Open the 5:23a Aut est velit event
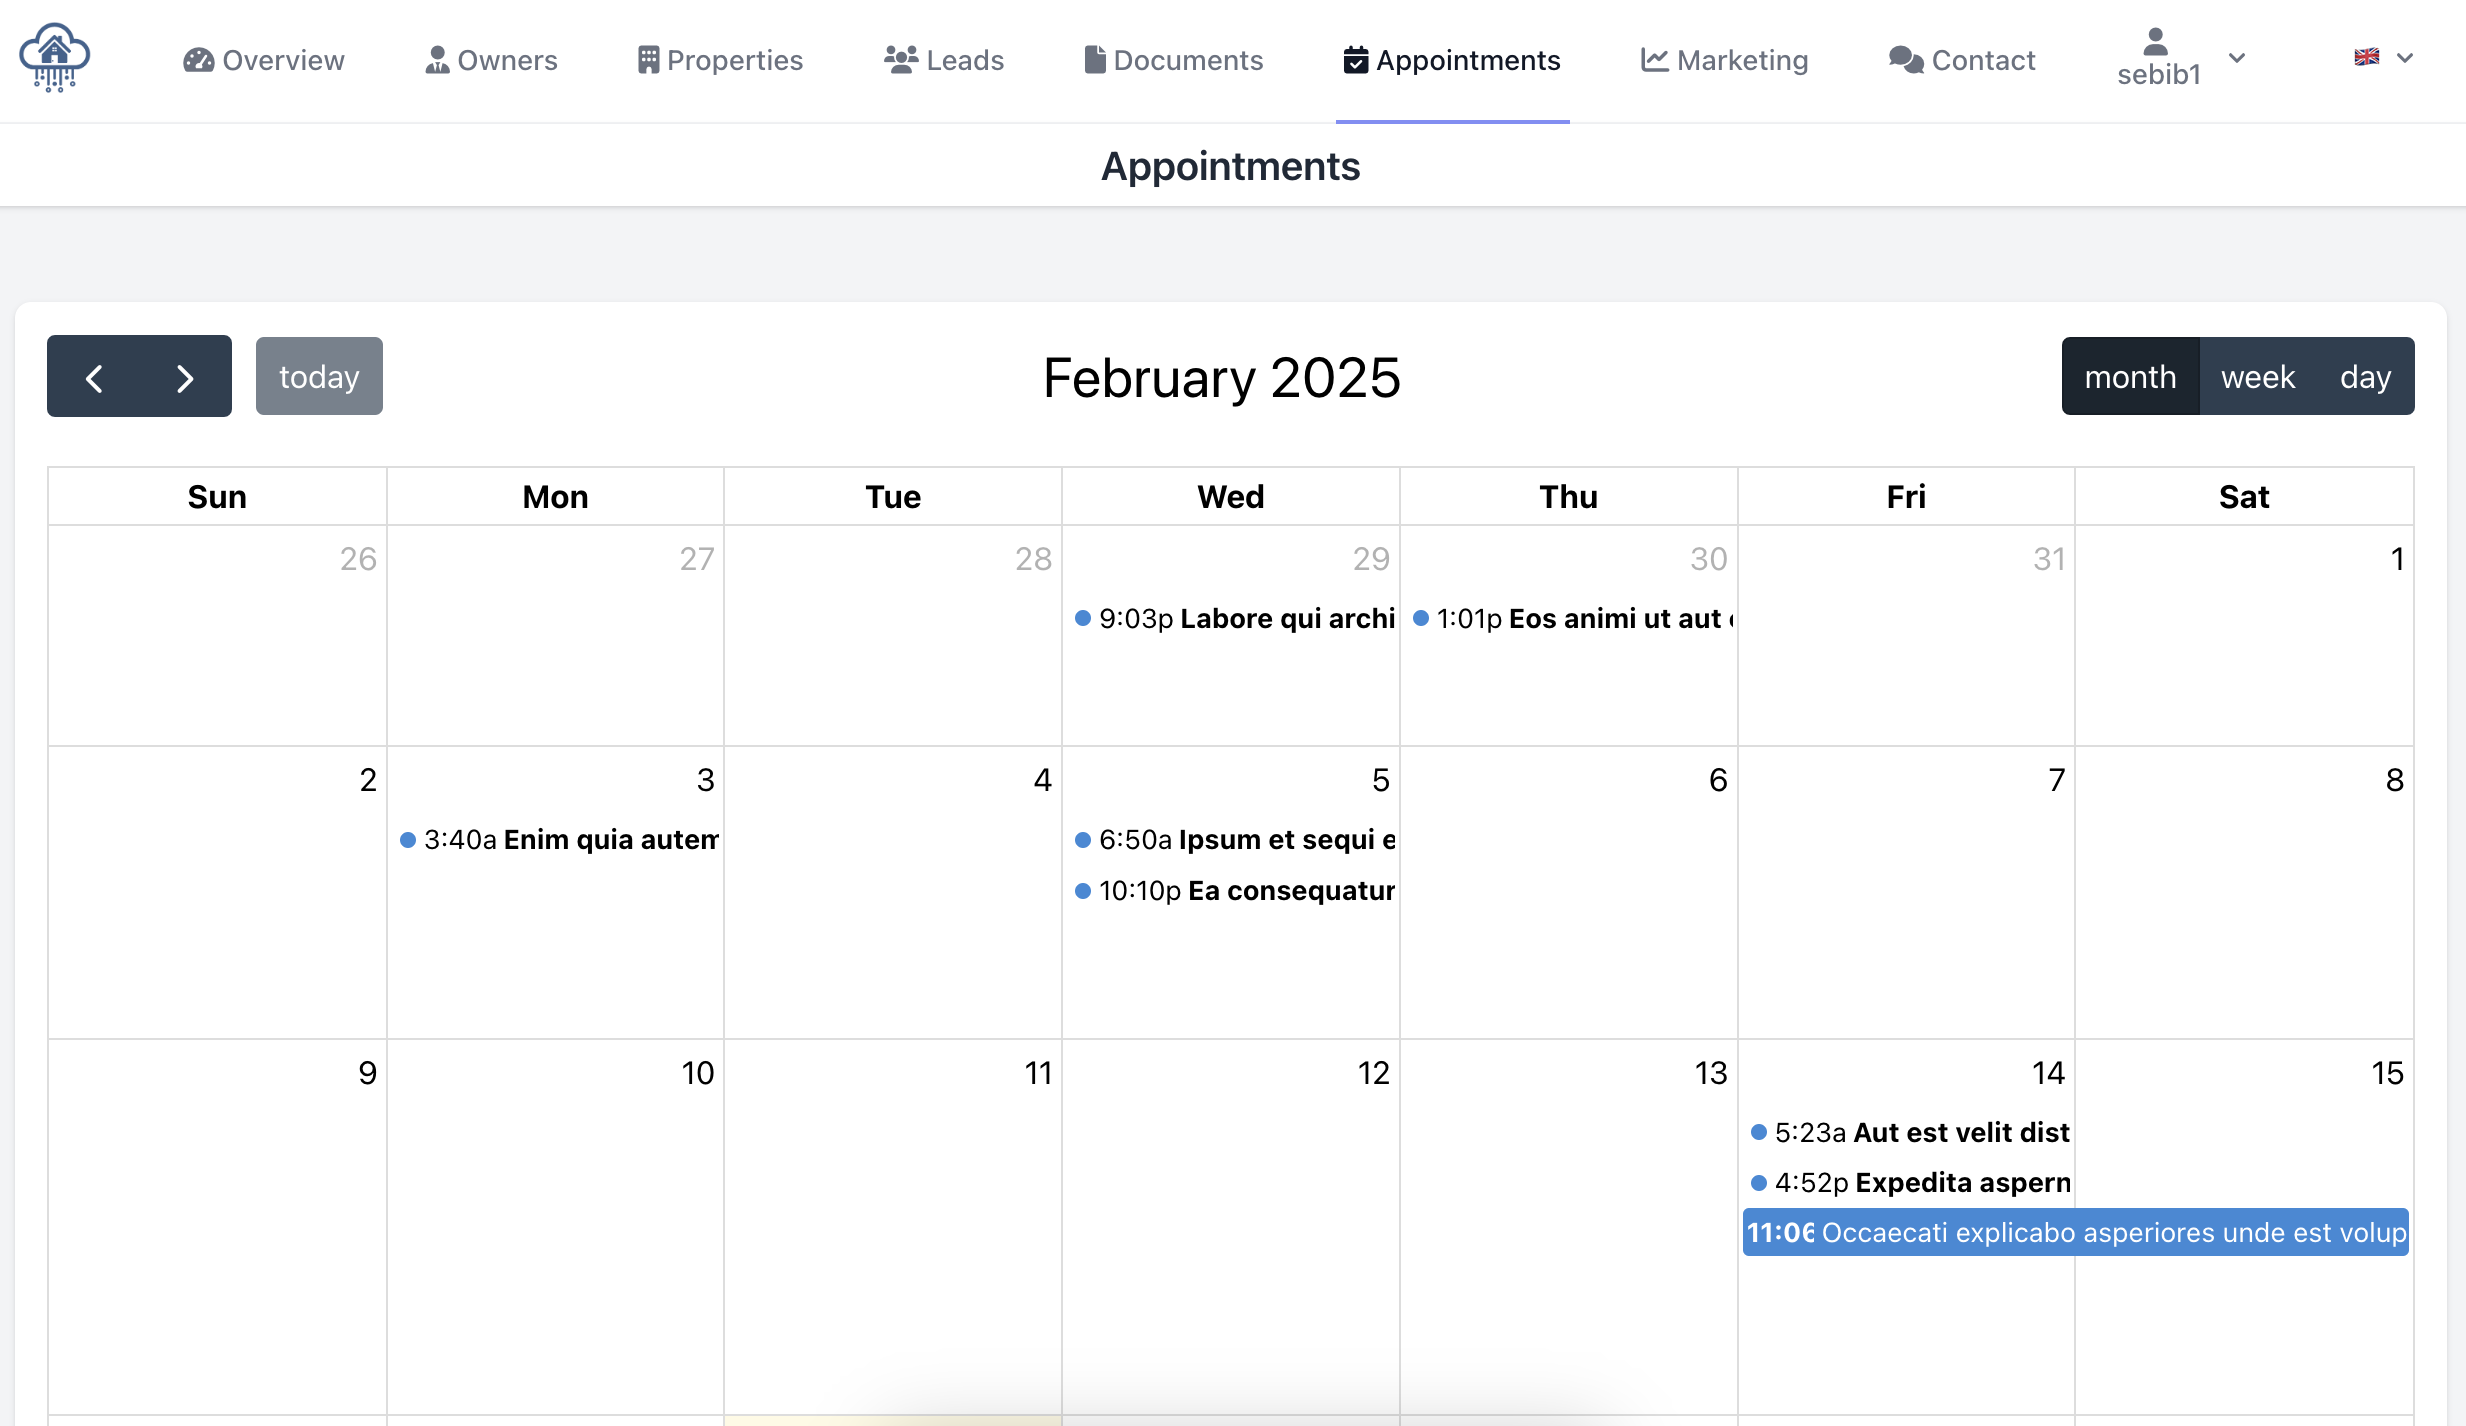The image size is (2466, 1426). [x=1908, y=1132]
